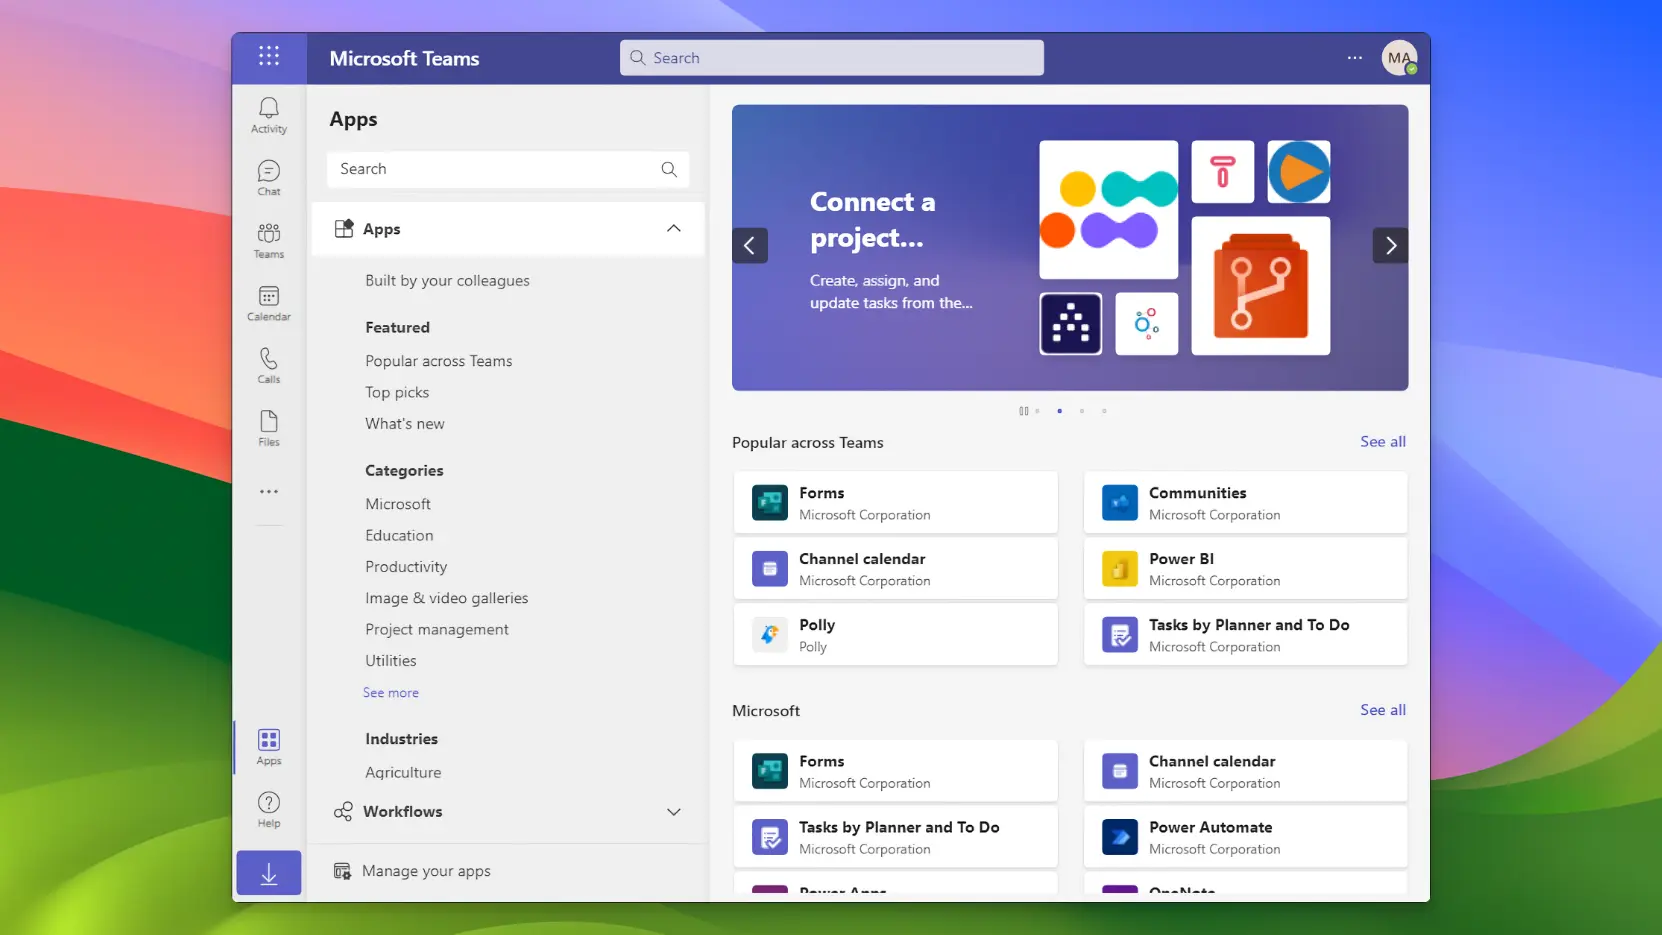Open the Activity icon in the sidebar
Viewport: 1662px width, 935px height.
(x=268, y=114)
